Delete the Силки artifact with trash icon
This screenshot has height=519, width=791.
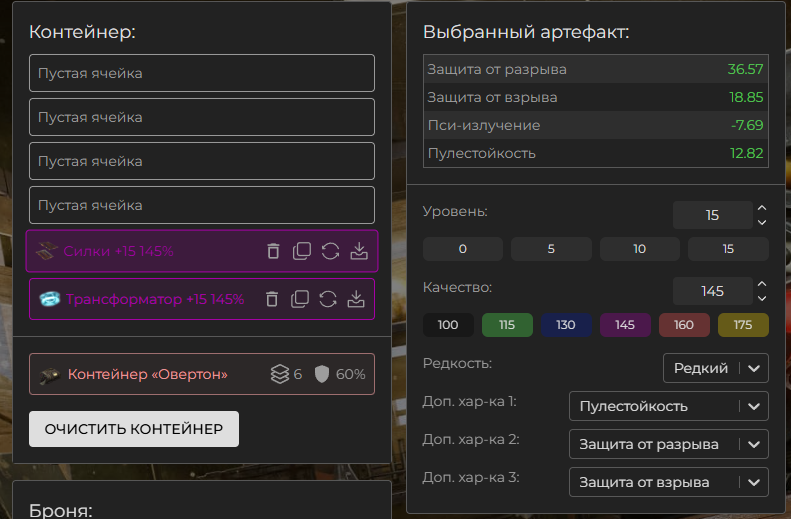click(x=273, y=251)
